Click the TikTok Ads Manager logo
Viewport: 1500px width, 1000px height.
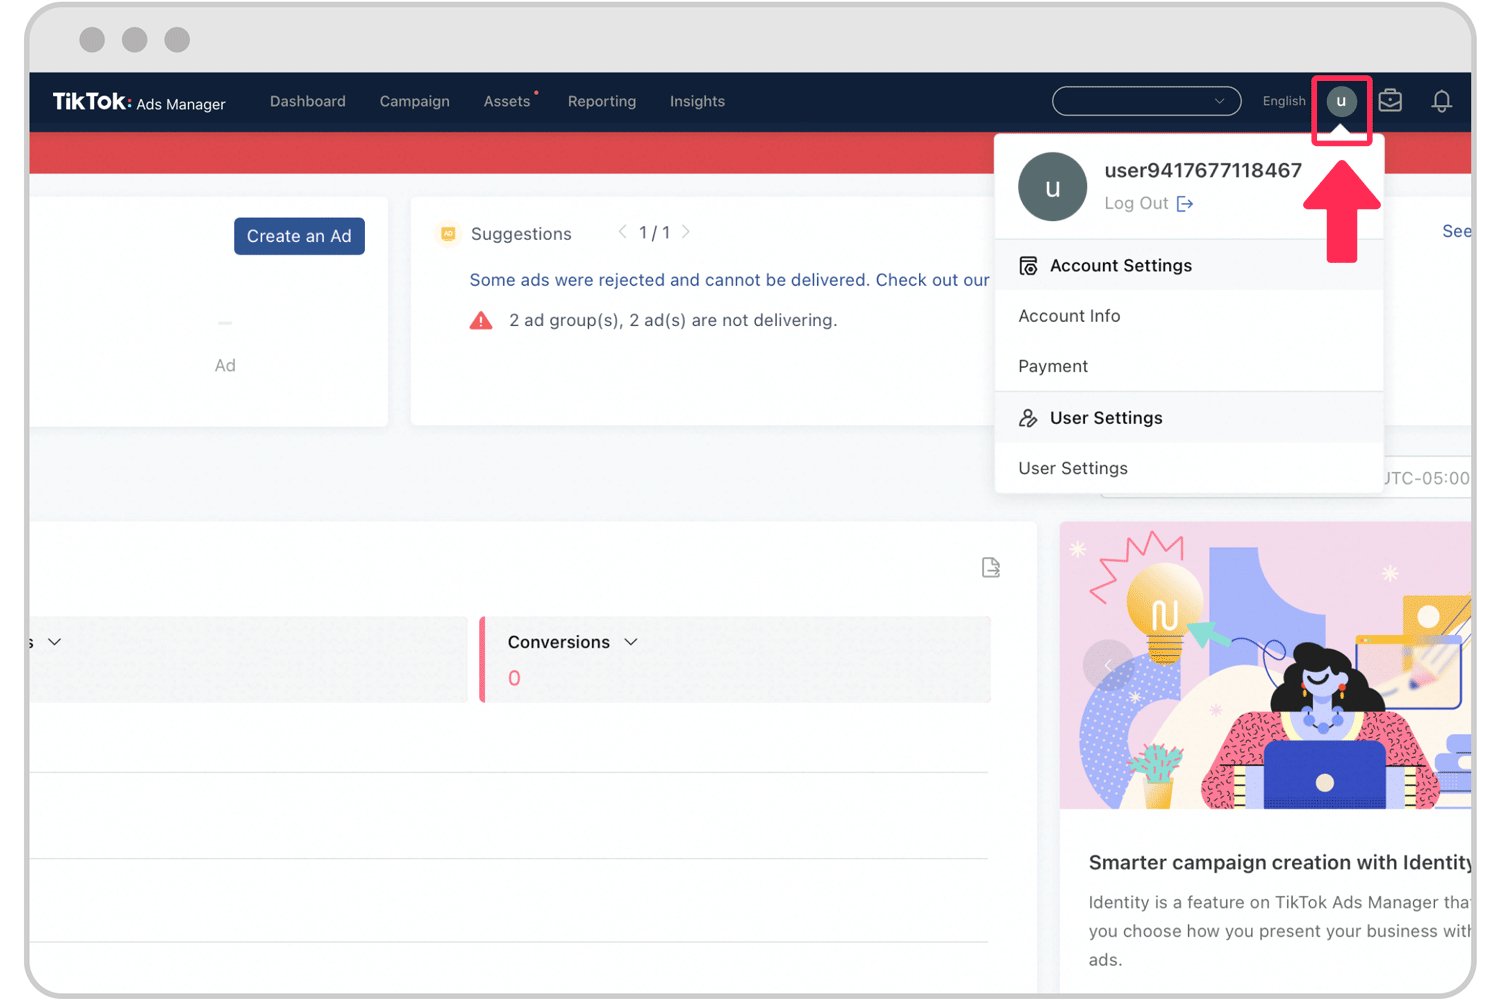point(139,102)
